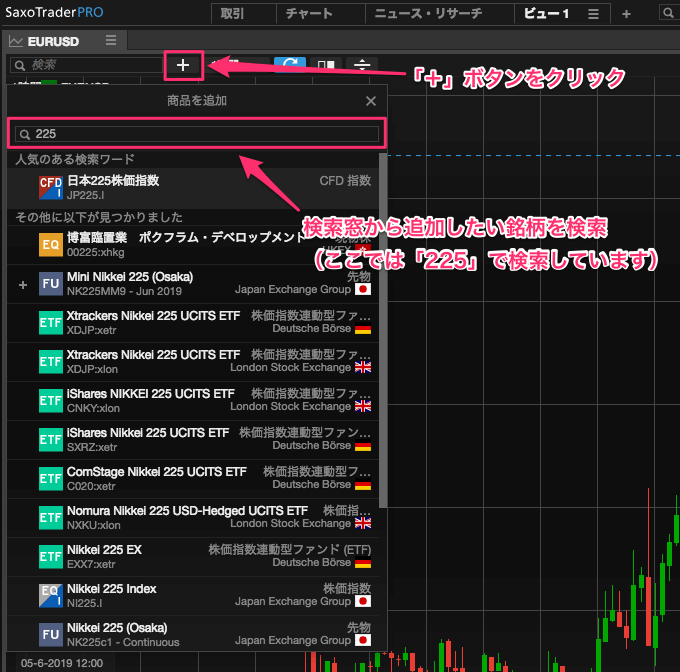Click the UK flag on the NXKU:xlon row
Image resolution: width=680 pixels, height=672 pixels.
tap(363, 524)
